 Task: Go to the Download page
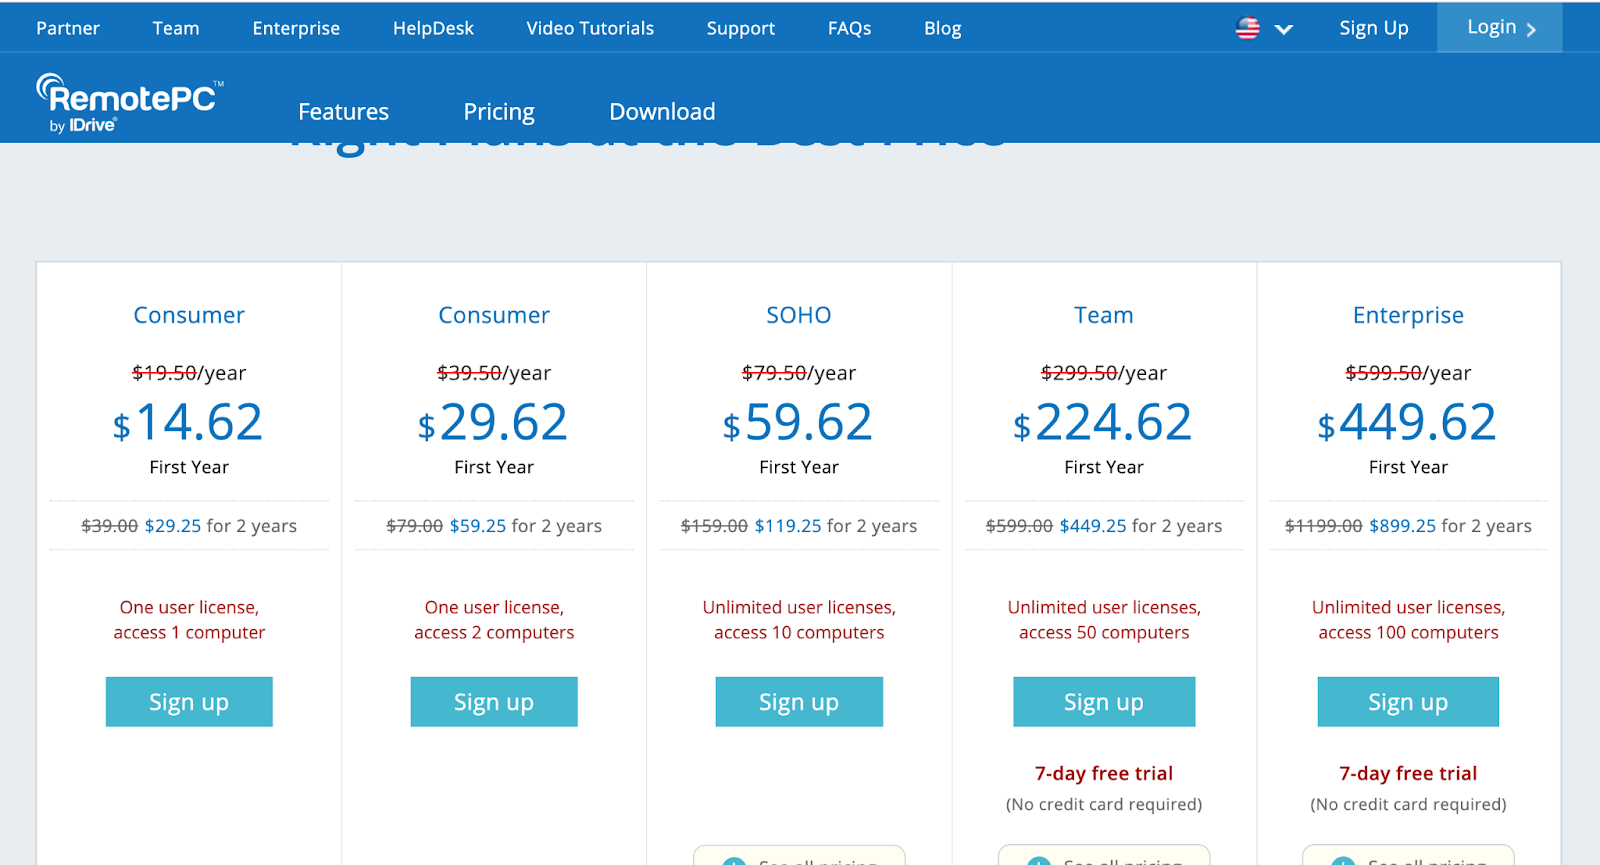662,111
